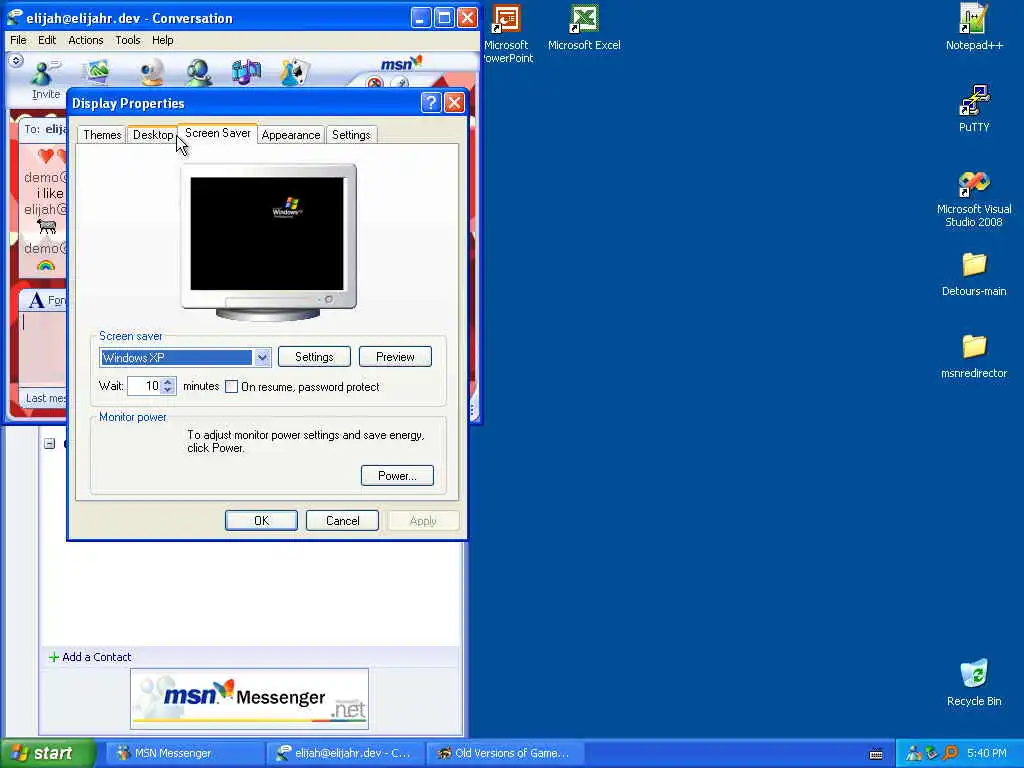Image resolution: width=1024 pixels, height=768 pixels.
Task: Click the screen saver Settings button
Action: point(314,357)
